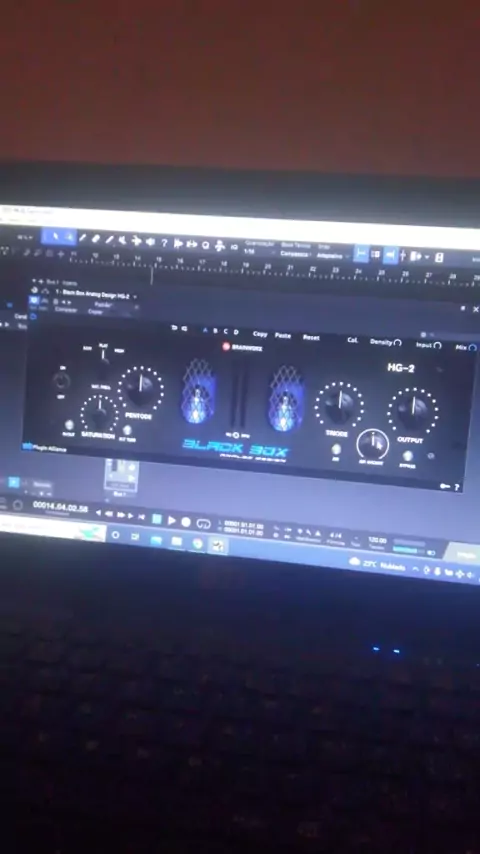Toggle the plugin power ON/OFF switch
The height and width of the screenshot is (854, 480).
(62, 382)
